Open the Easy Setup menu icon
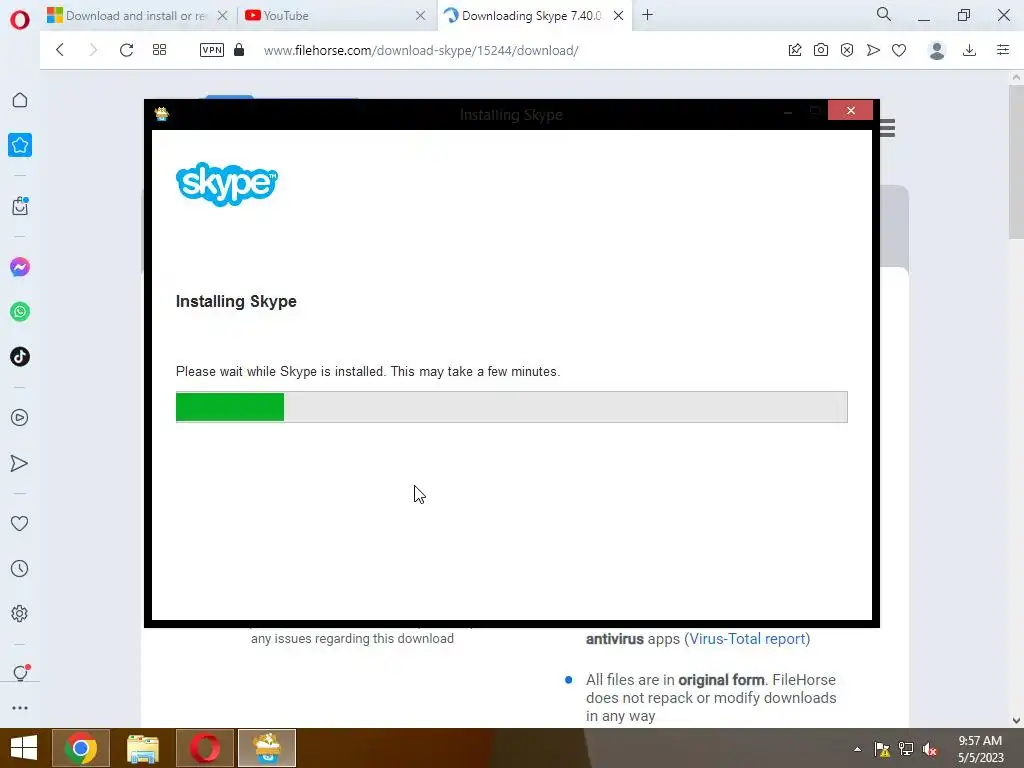The height and width of the screenshot is (768, 1024). [1003, 50]
